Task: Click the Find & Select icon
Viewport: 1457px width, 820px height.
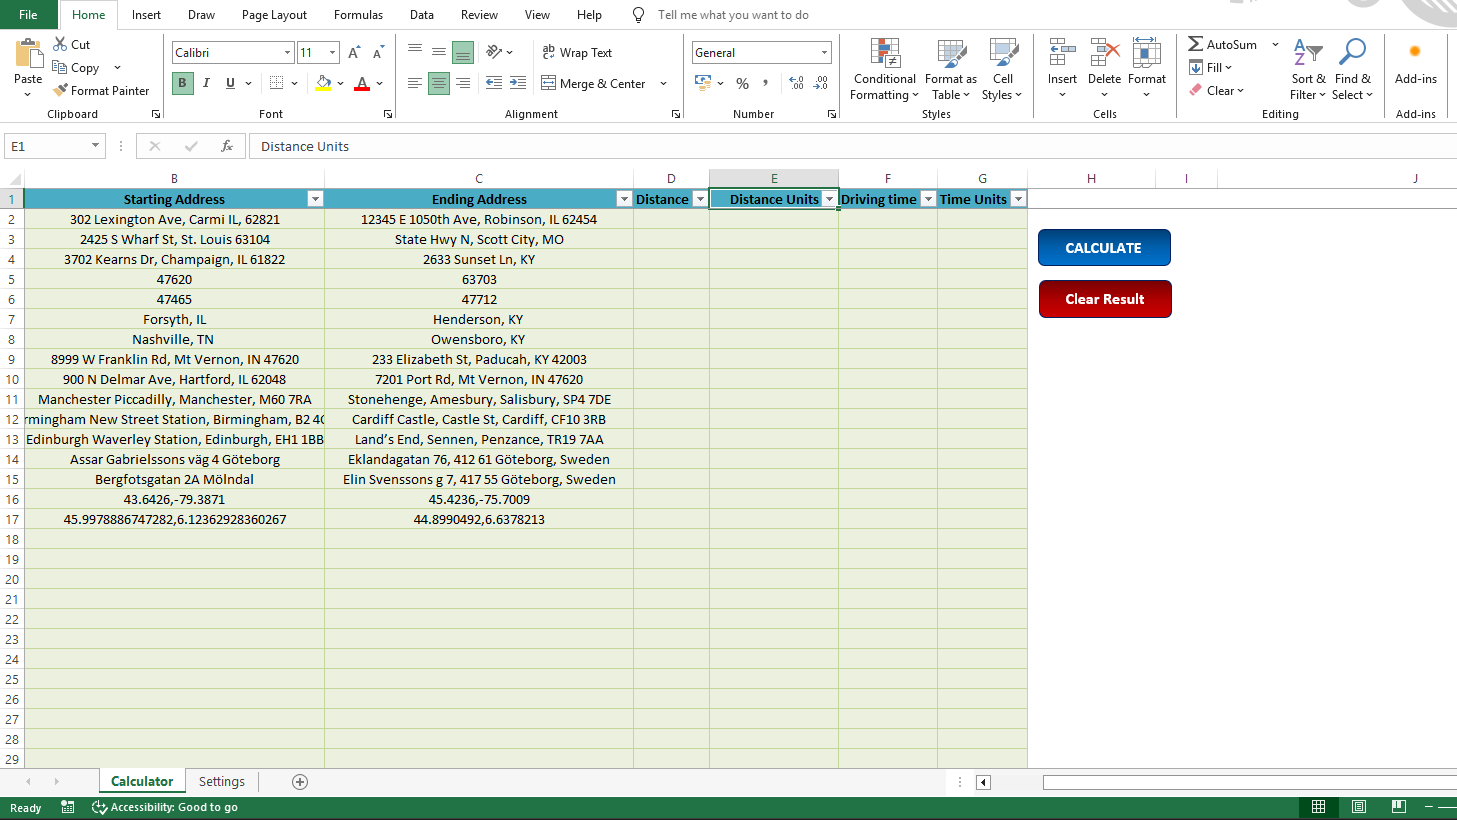Action: click(1352, 70)
